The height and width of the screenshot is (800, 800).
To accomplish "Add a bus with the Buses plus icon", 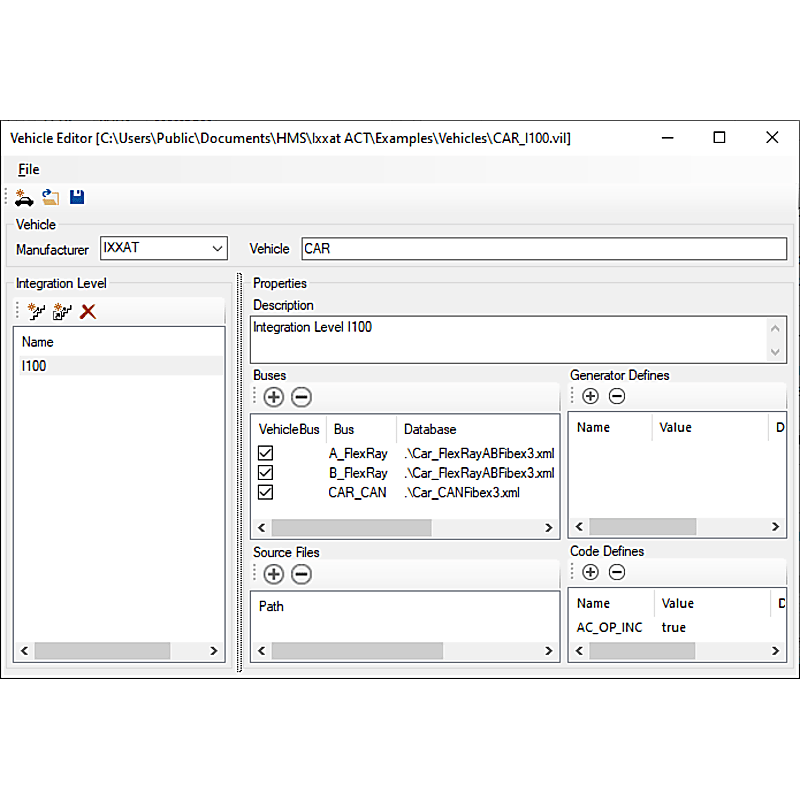I will 273,397.
